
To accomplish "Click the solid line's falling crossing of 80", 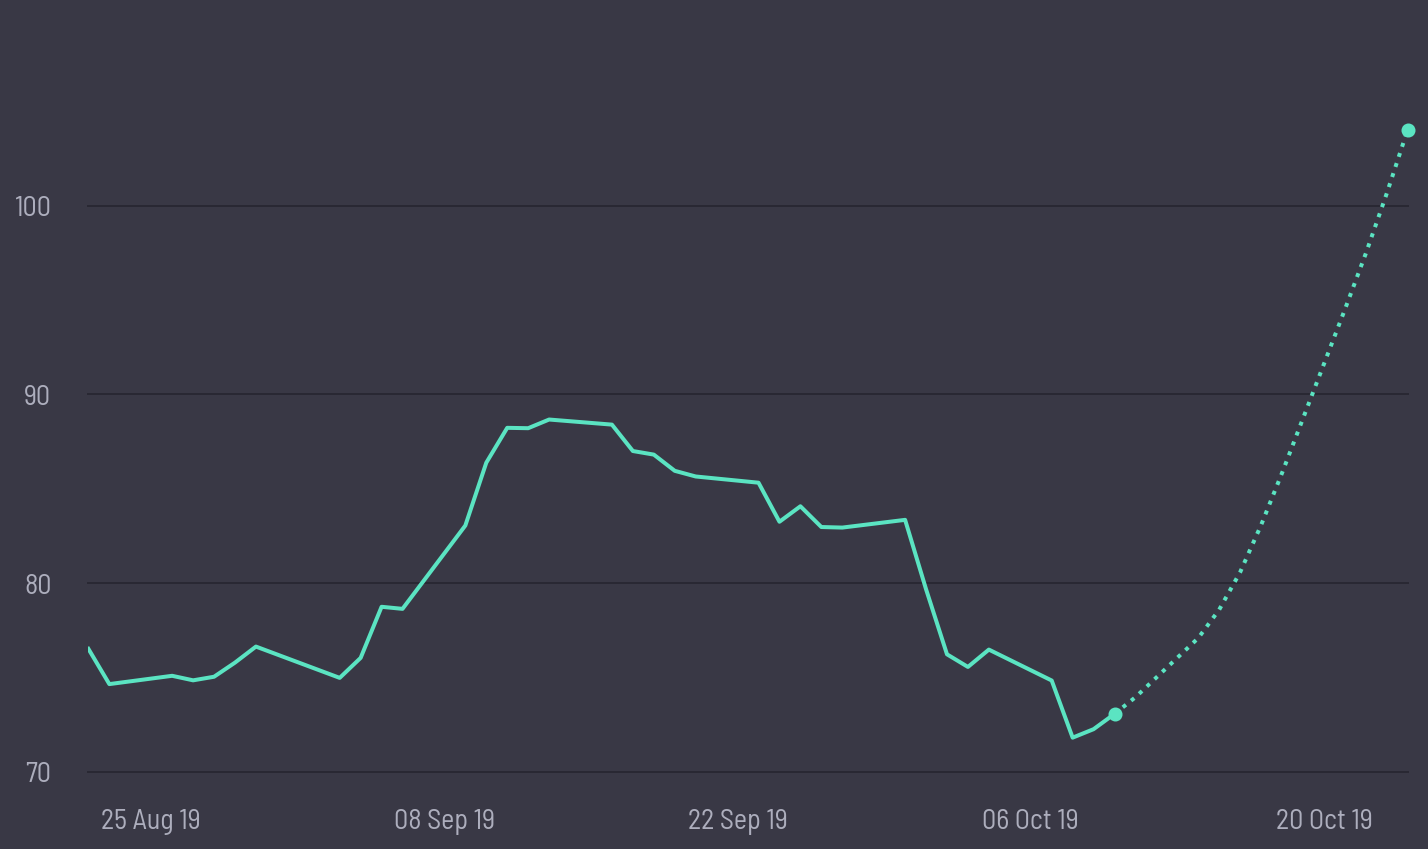I will pyautogui.click(x=925, y=583).
